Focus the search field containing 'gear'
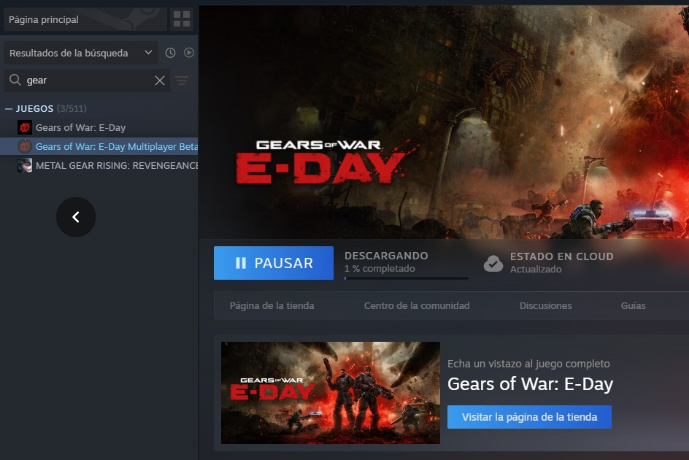The width and height of the screenshot is (689, 460). [88, 80]
